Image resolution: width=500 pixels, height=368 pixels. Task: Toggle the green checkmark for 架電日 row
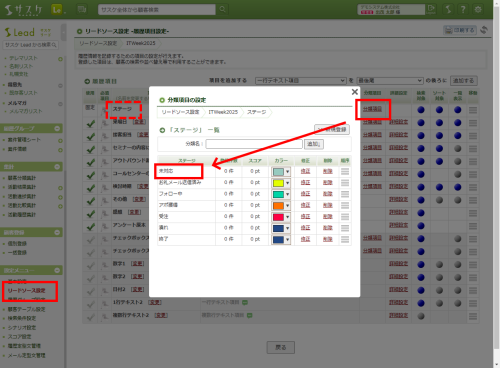(x=90, y=123)
